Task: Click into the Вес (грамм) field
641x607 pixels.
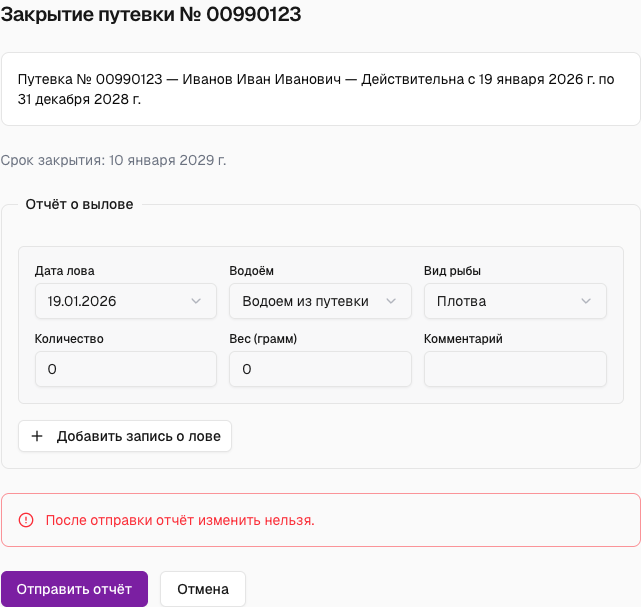Action: [320, 369]
